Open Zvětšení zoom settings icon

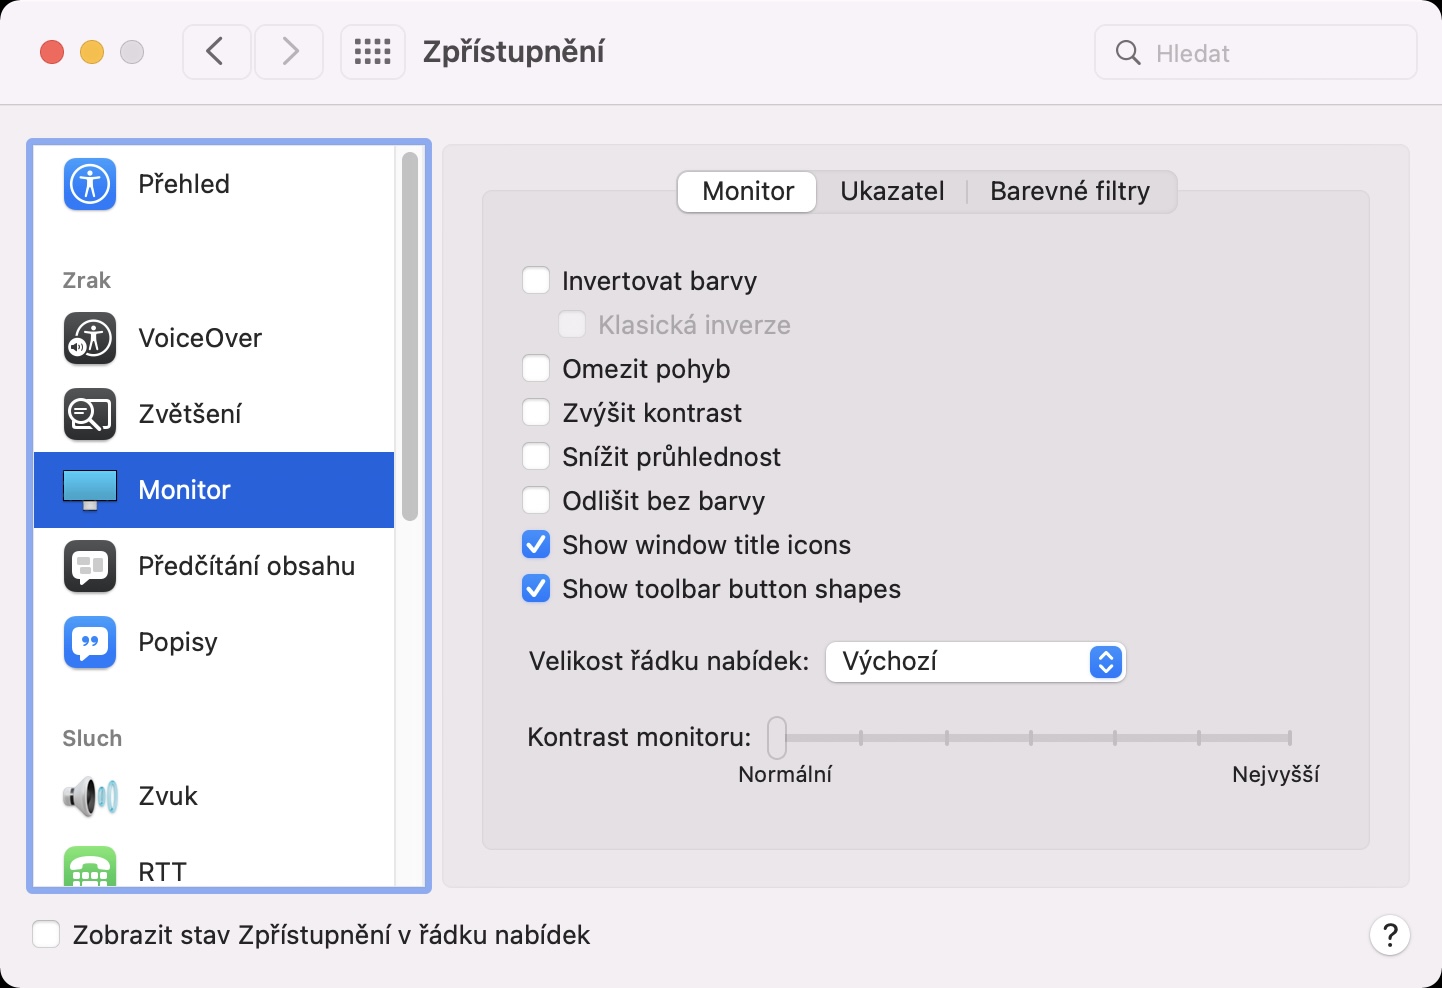(x=90, y=414)
